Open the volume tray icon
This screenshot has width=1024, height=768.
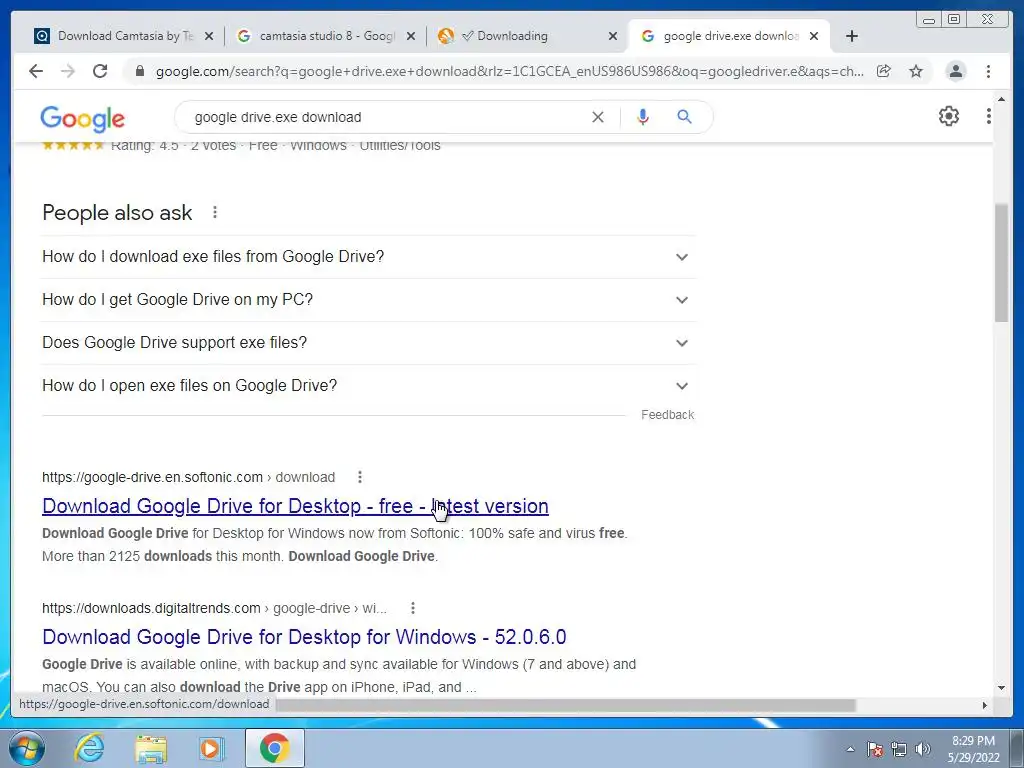[x=923, y=749]
